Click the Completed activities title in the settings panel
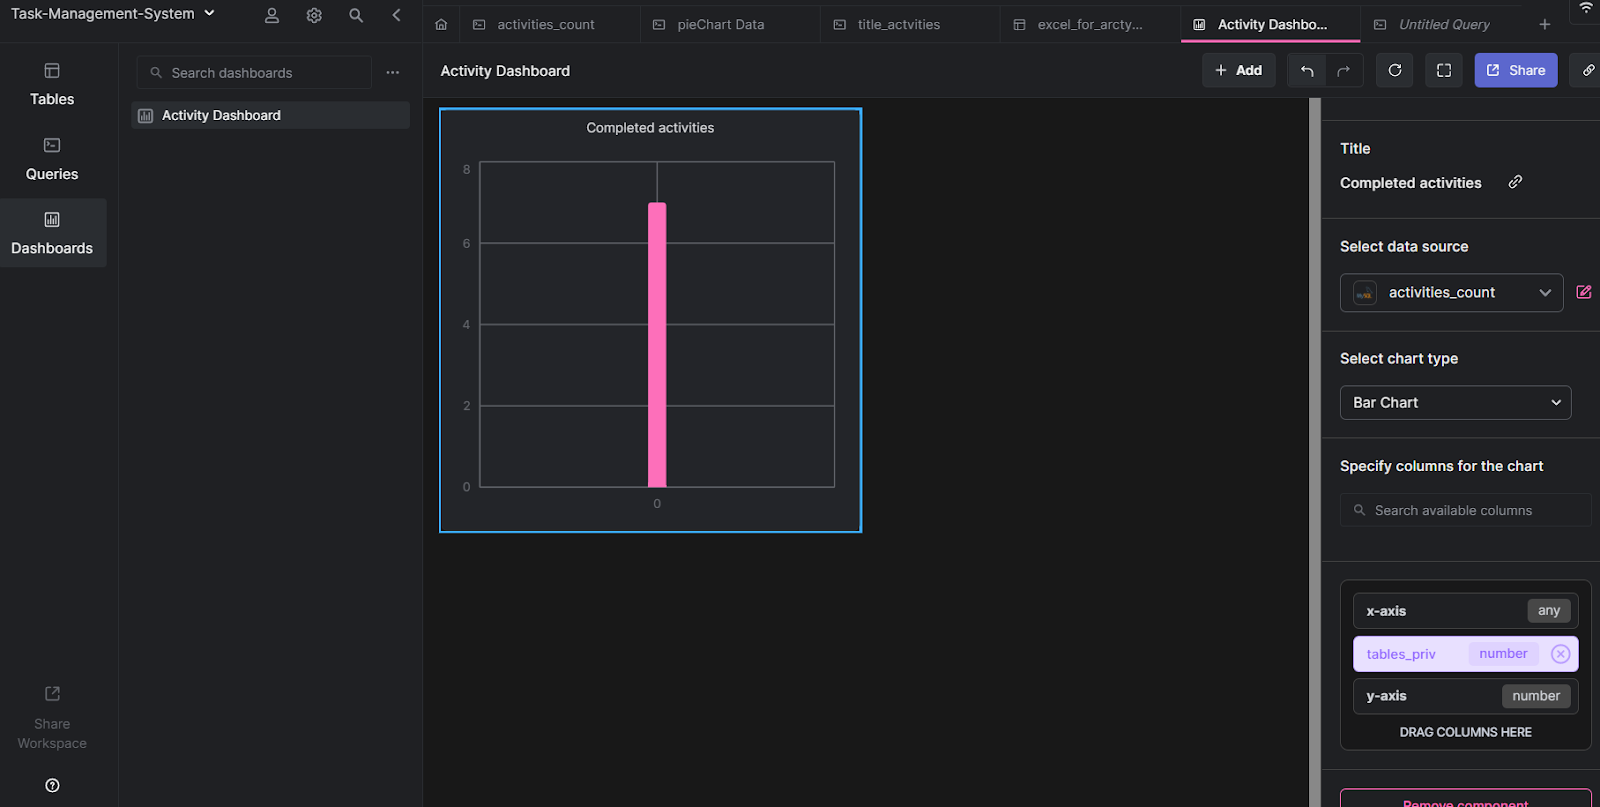The width and height of the screenshot is (1600, 807). 1411,183
